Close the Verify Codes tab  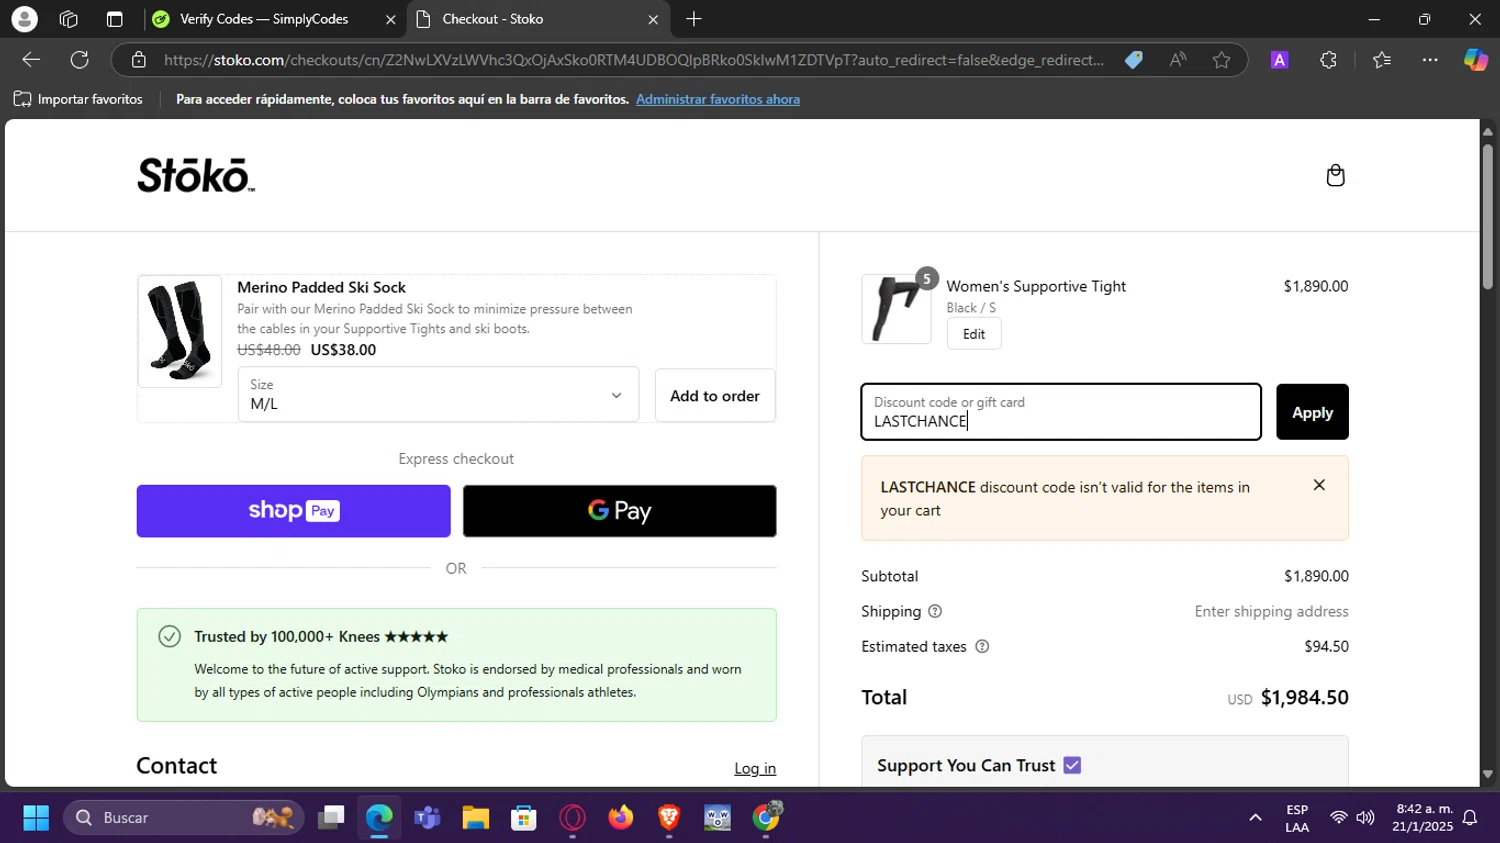390,19
